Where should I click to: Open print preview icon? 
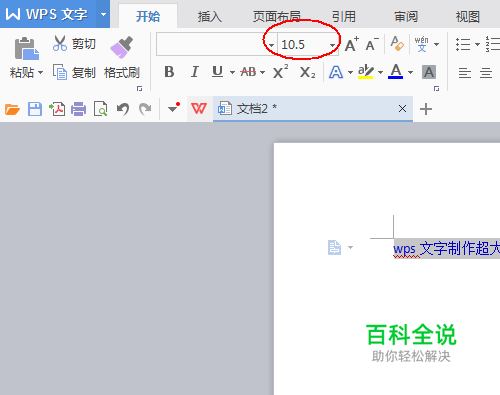coord(100,109)
